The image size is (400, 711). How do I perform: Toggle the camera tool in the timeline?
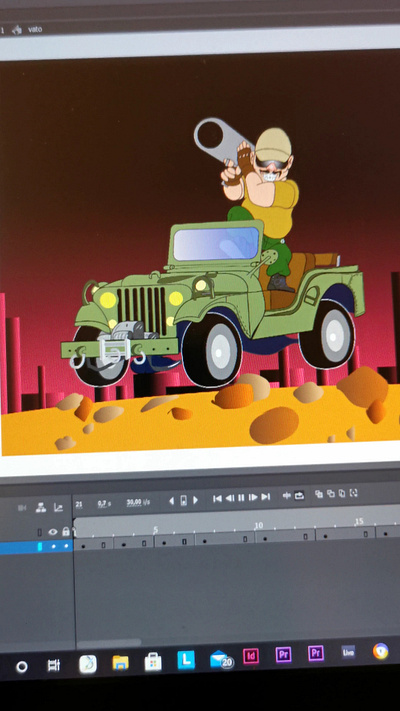(22, 508)
